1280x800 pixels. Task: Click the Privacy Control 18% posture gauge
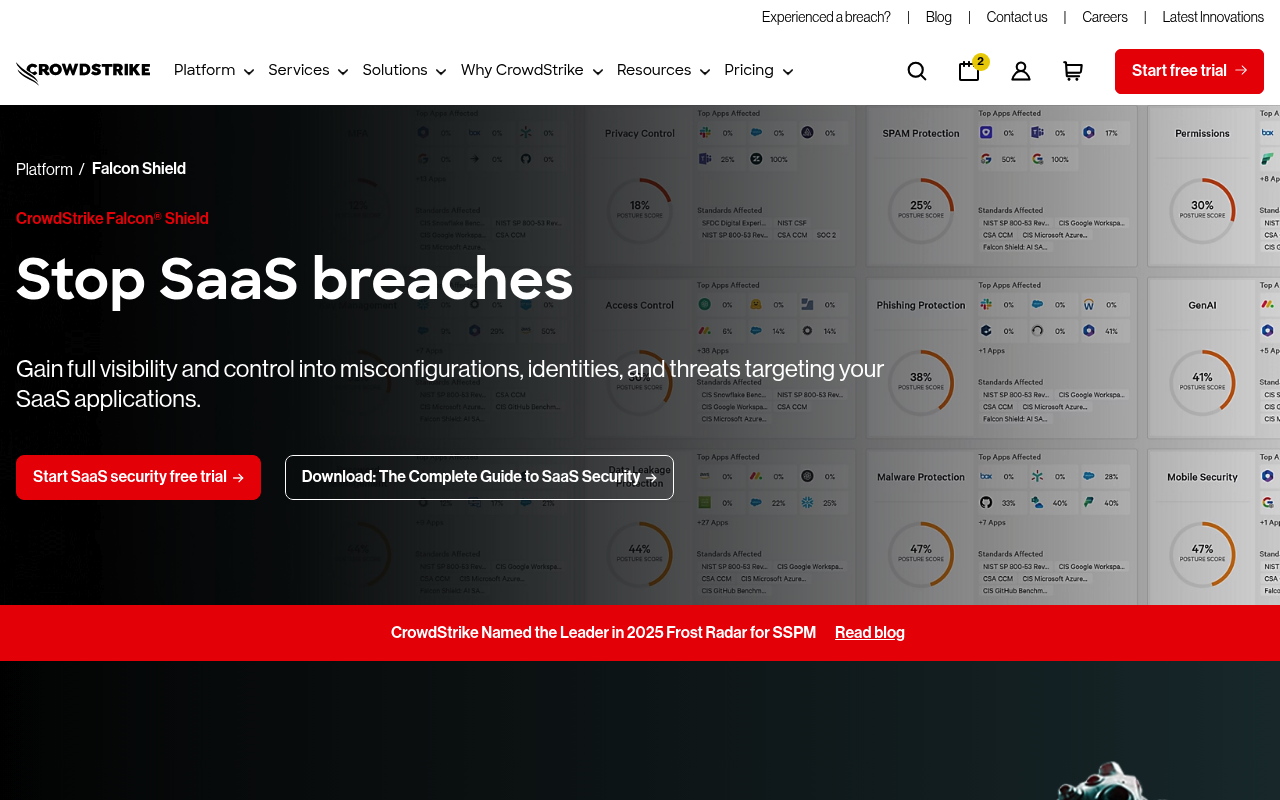click(640, 210)
